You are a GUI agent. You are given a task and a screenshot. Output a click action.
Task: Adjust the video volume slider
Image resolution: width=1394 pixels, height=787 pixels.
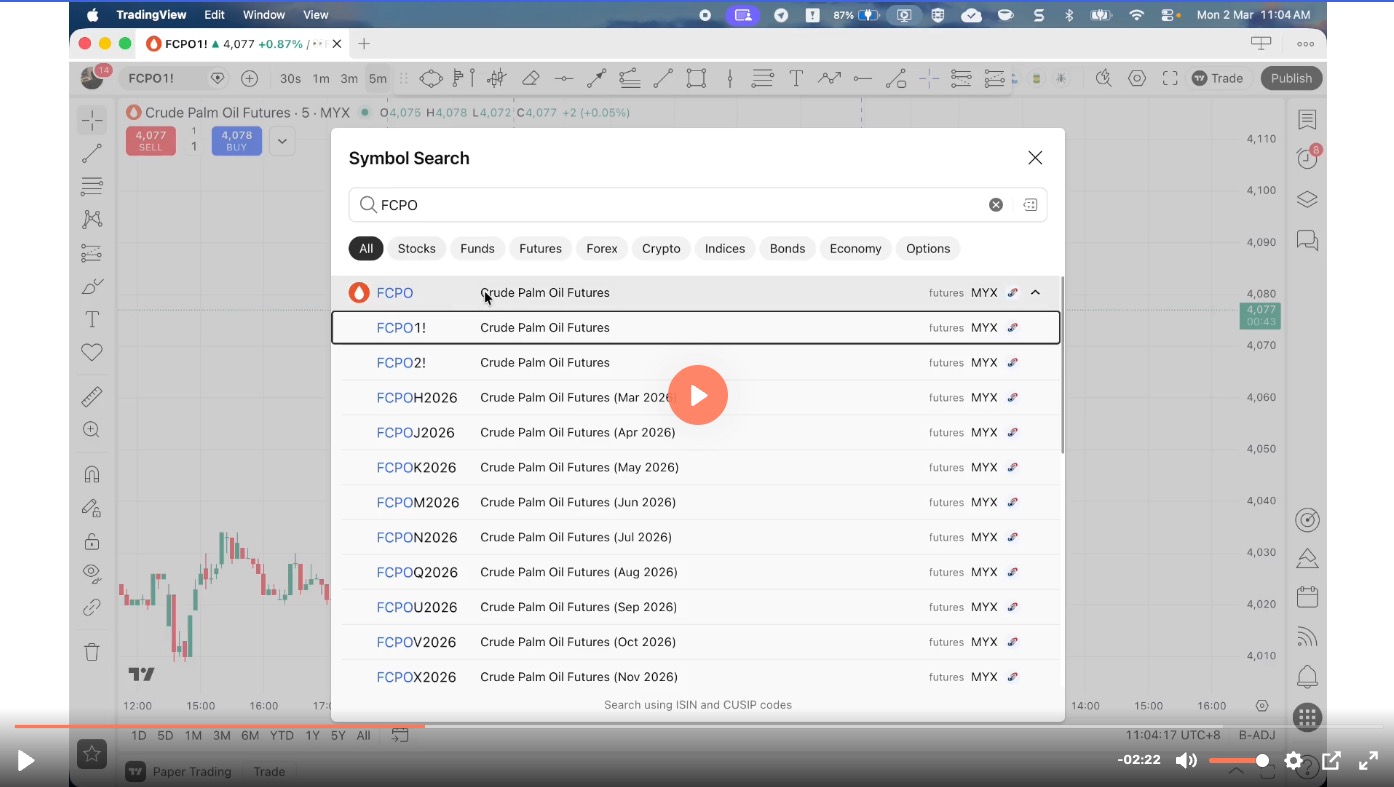tap(1239, 761)
